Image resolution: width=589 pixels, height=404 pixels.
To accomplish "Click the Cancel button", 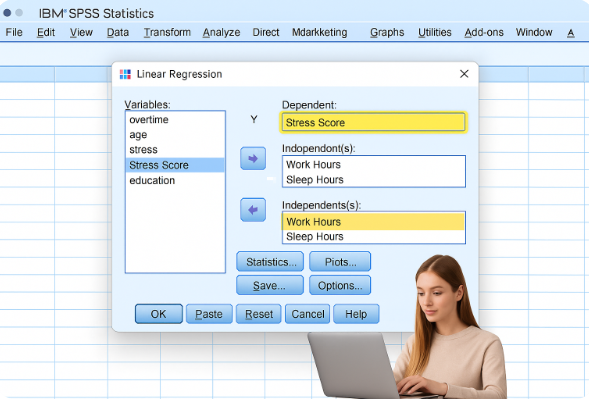I will 308,314.
